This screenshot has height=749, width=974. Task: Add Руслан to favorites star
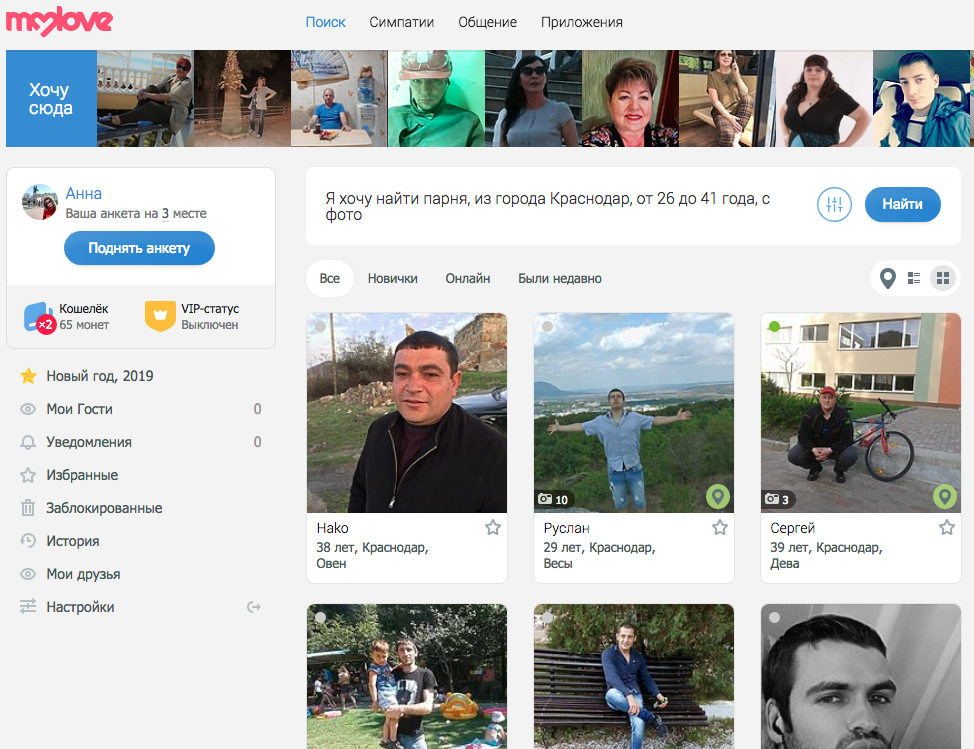[720, 527]
